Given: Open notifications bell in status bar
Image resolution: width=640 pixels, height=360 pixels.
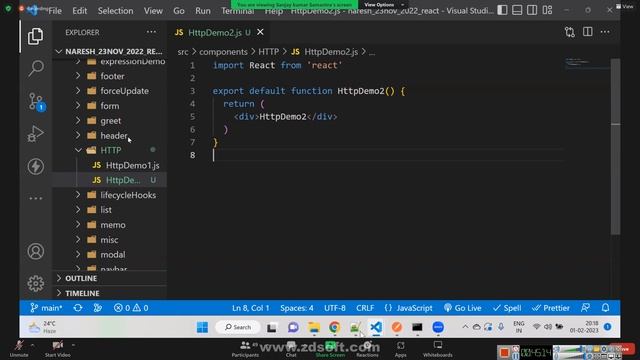Looking at the screenshot, I should tap(605, 308).
